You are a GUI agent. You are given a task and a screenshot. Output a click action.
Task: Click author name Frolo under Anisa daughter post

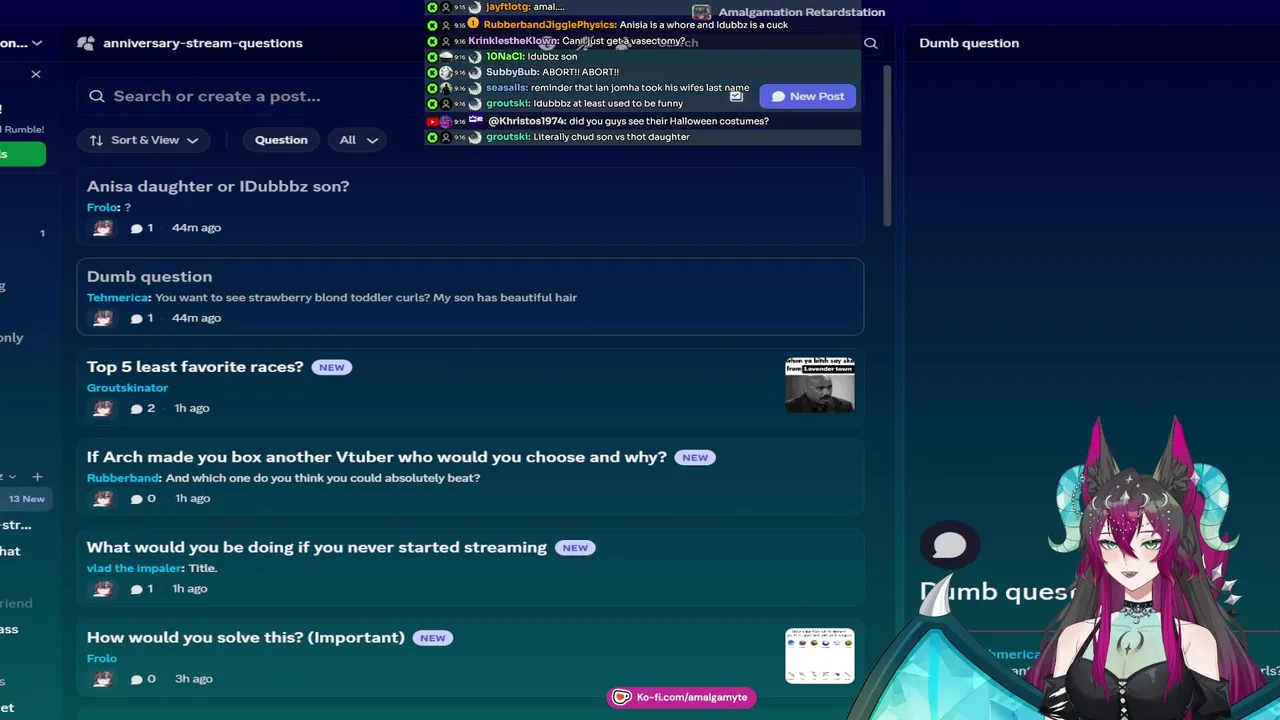[x=102, y=207]
